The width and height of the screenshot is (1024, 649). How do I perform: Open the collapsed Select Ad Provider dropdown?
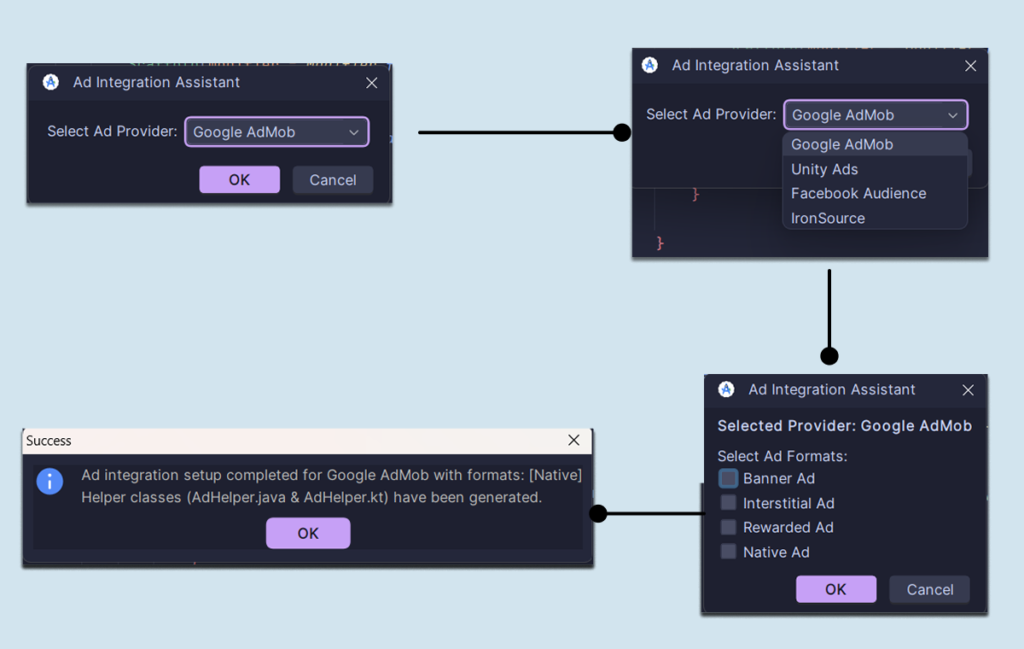tap(276, 132)
